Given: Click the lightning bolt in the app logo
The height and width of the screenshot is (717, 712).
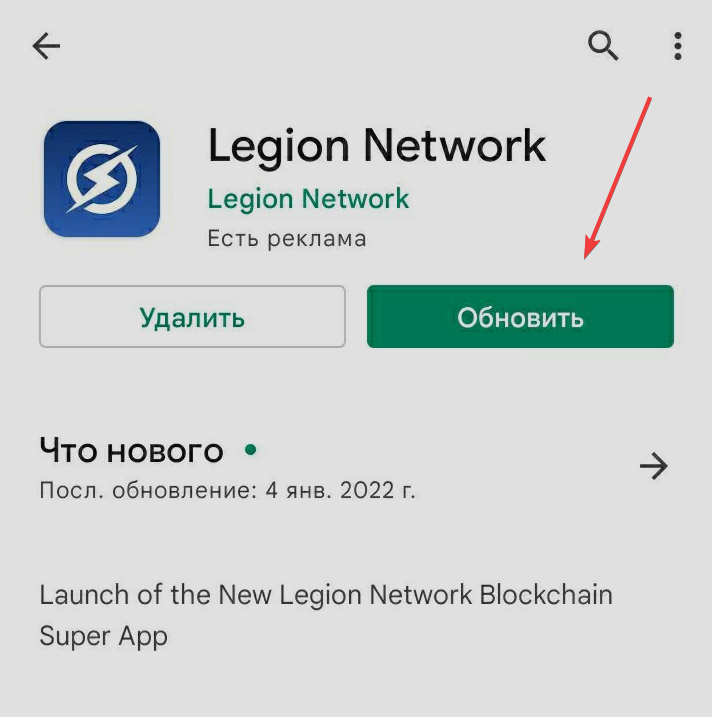Looking at the screenshot, I should pyautogui.click(x=102, y=179).
